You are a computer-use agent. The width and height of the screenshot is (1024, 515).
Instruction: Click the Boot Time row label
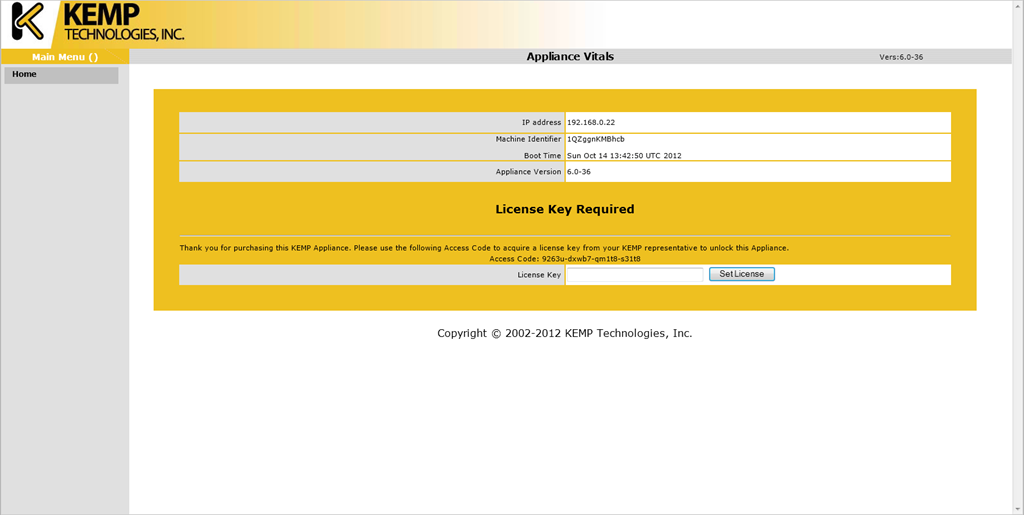pos(543,155)
